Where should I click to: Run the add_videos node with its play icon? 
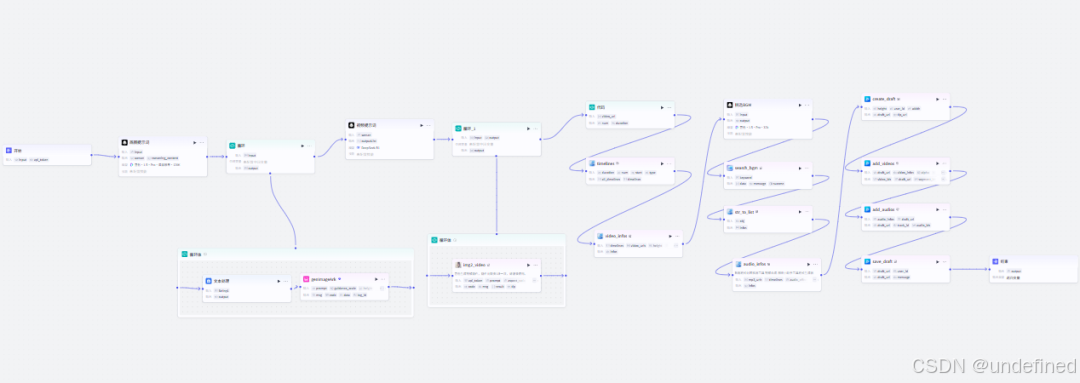click(x=937, y=164)
